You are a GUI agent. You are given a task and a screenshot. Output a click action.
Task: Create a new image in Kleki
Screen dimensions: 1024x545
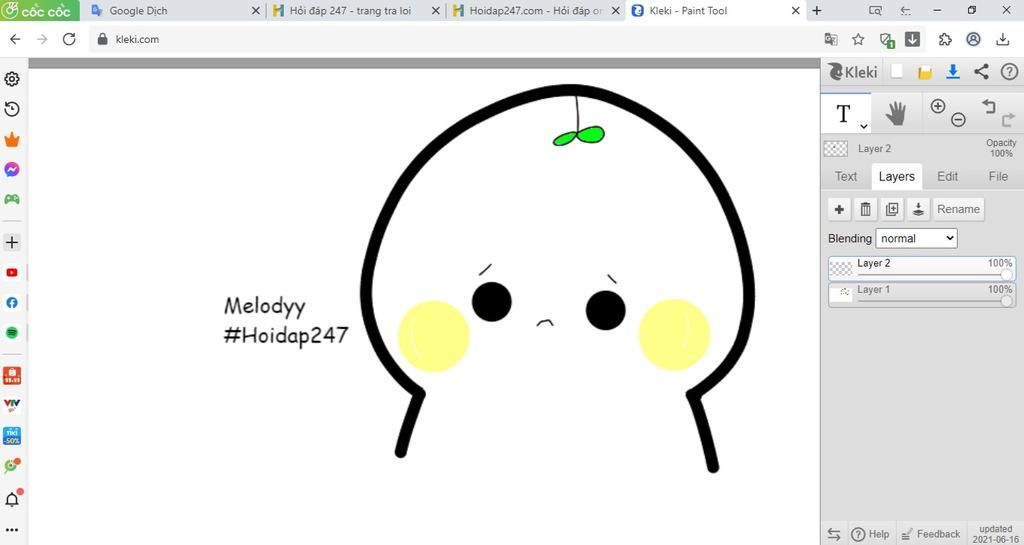(x=897, y=72)
